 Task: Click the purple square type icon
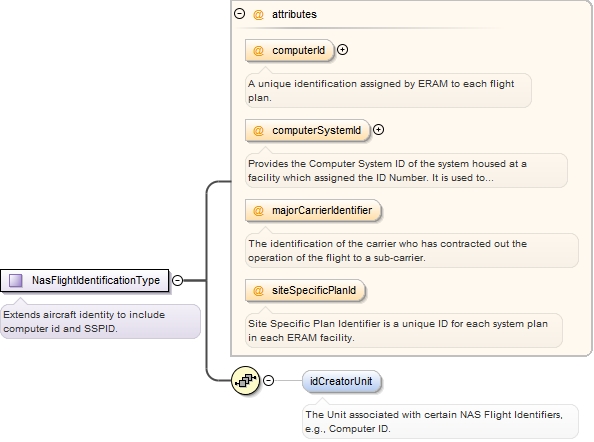pyautogui.click(x=16, y=280)
